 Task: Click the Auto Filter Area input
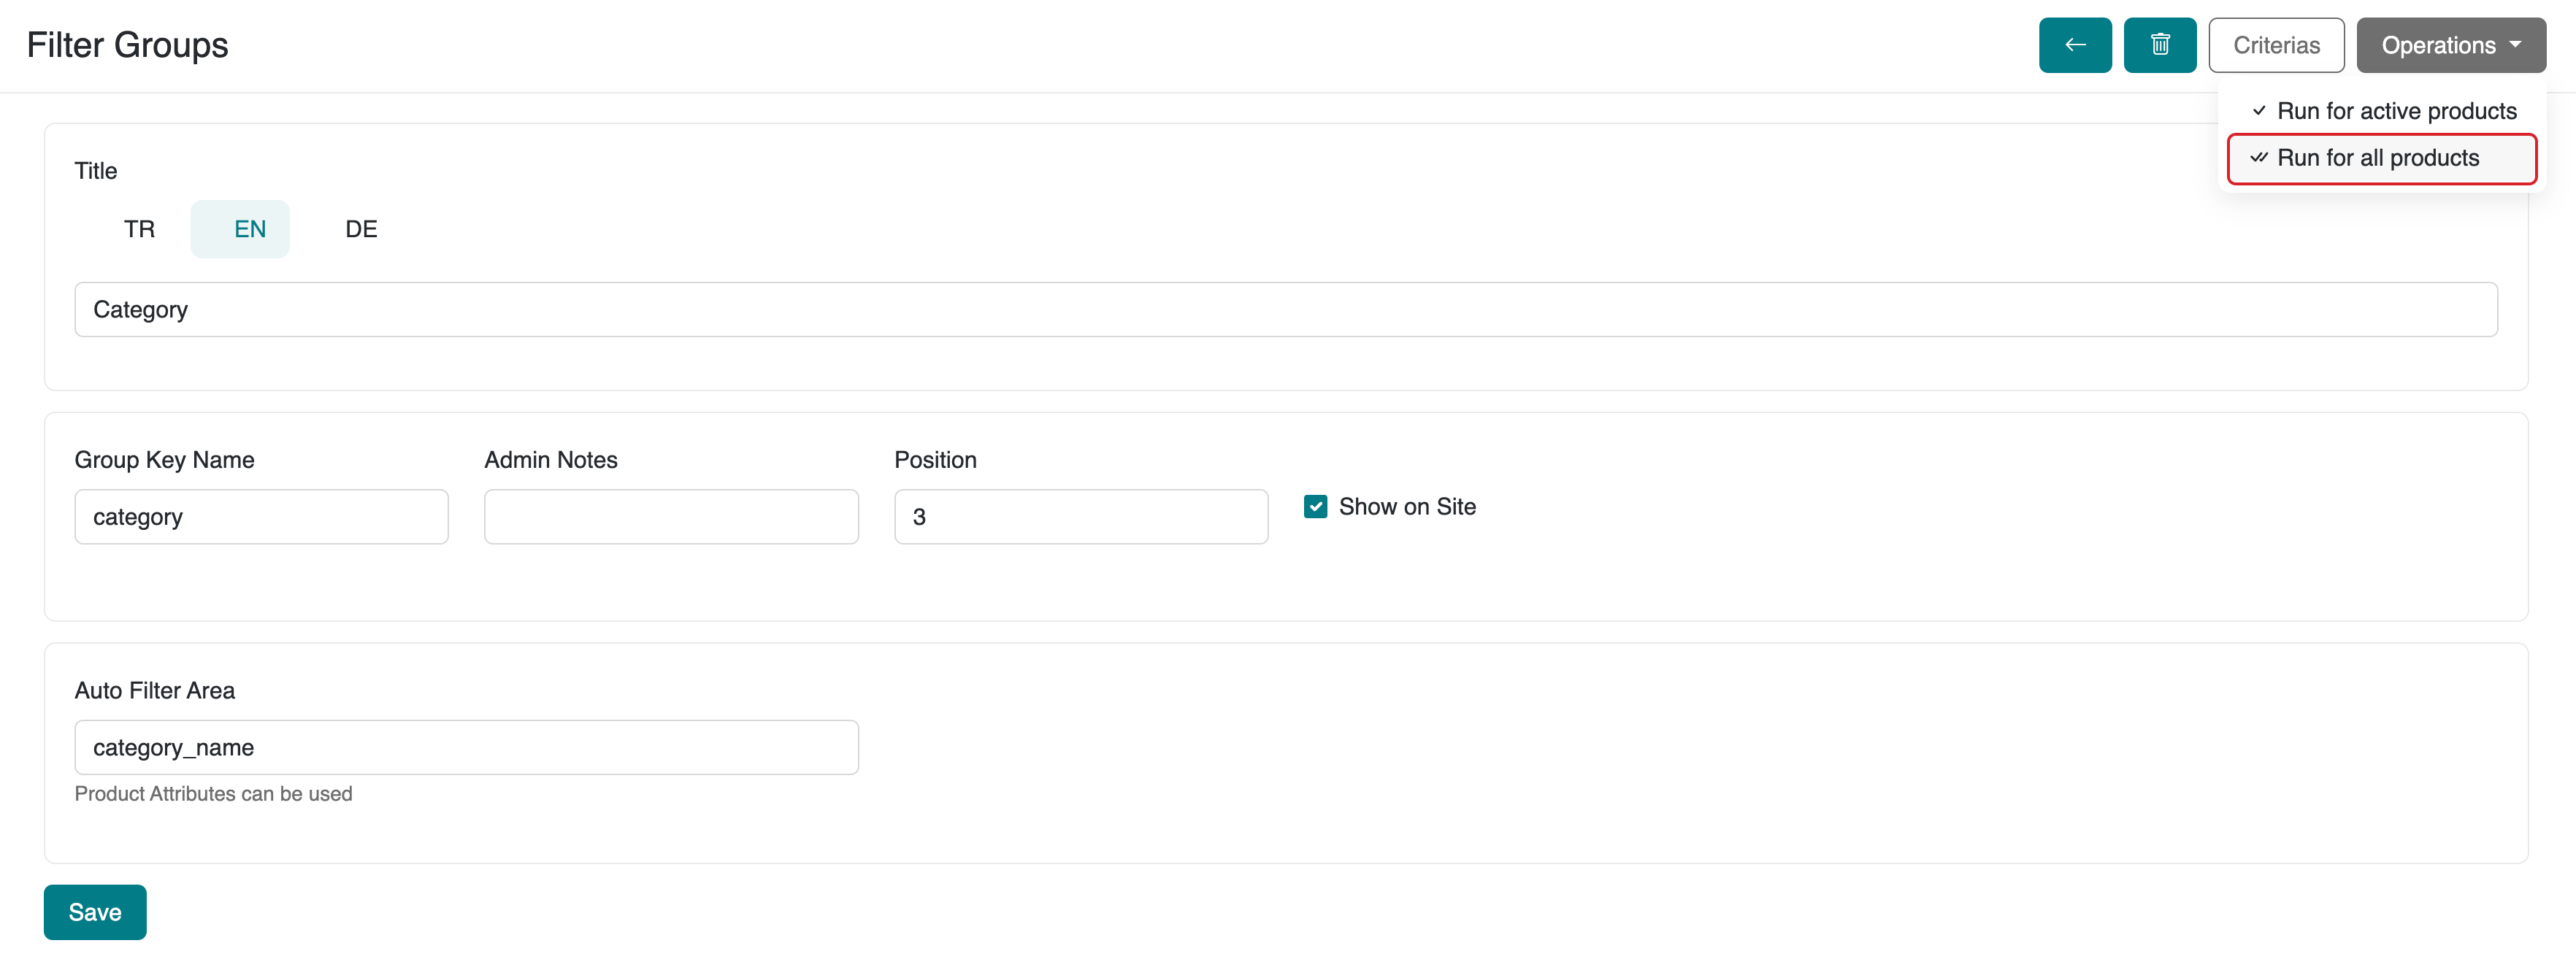click(x=466, y=747)
